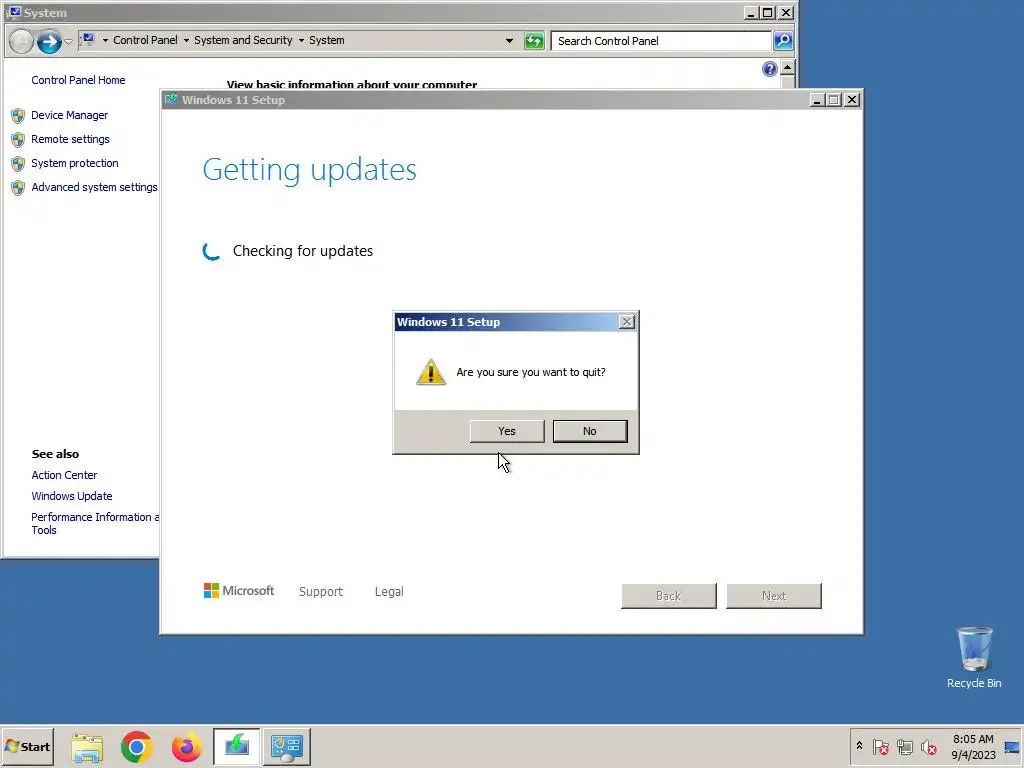1024x768 pixels.
Task: Expand the address bar root dropdown arrow
Action: (105, 40)
